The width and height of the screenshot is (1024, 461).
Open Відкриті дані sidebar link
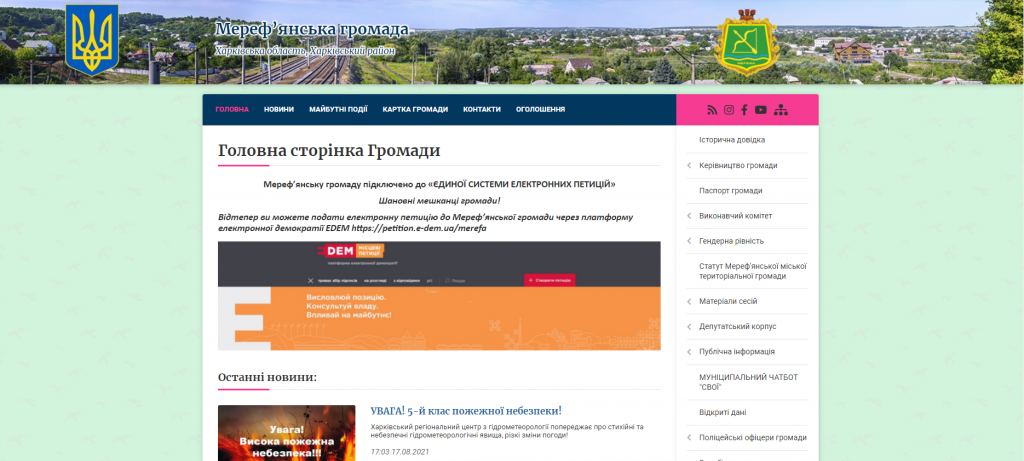[x=722, y=413]
